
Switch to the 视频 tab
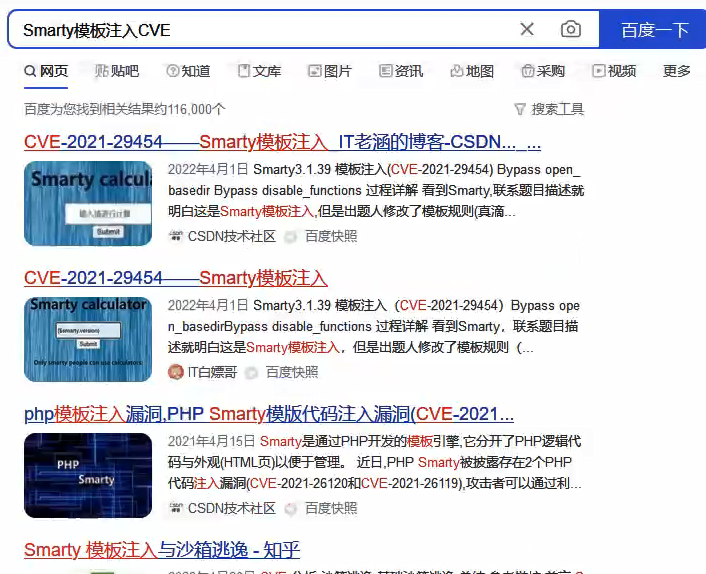pyautogui.click(x=614, y=71)
